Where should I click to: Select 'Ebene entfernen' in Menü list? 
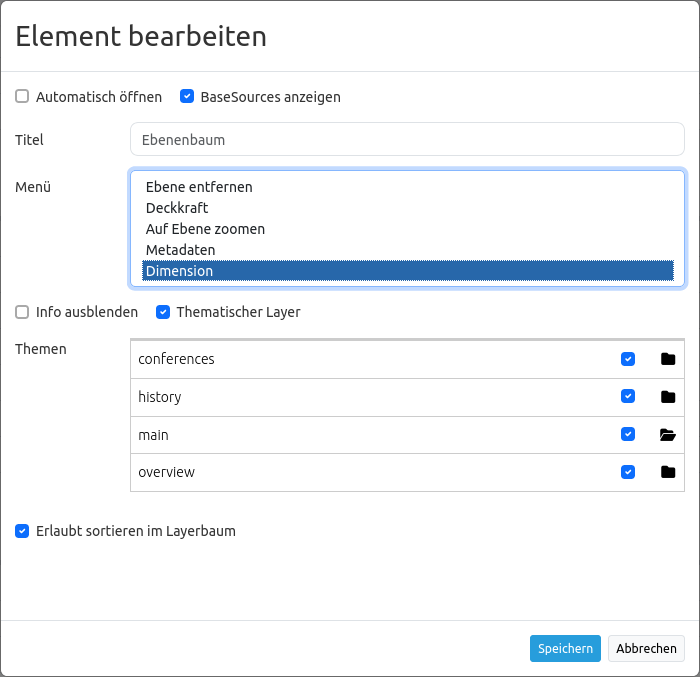pyautogui.click(x=199, y=187)
